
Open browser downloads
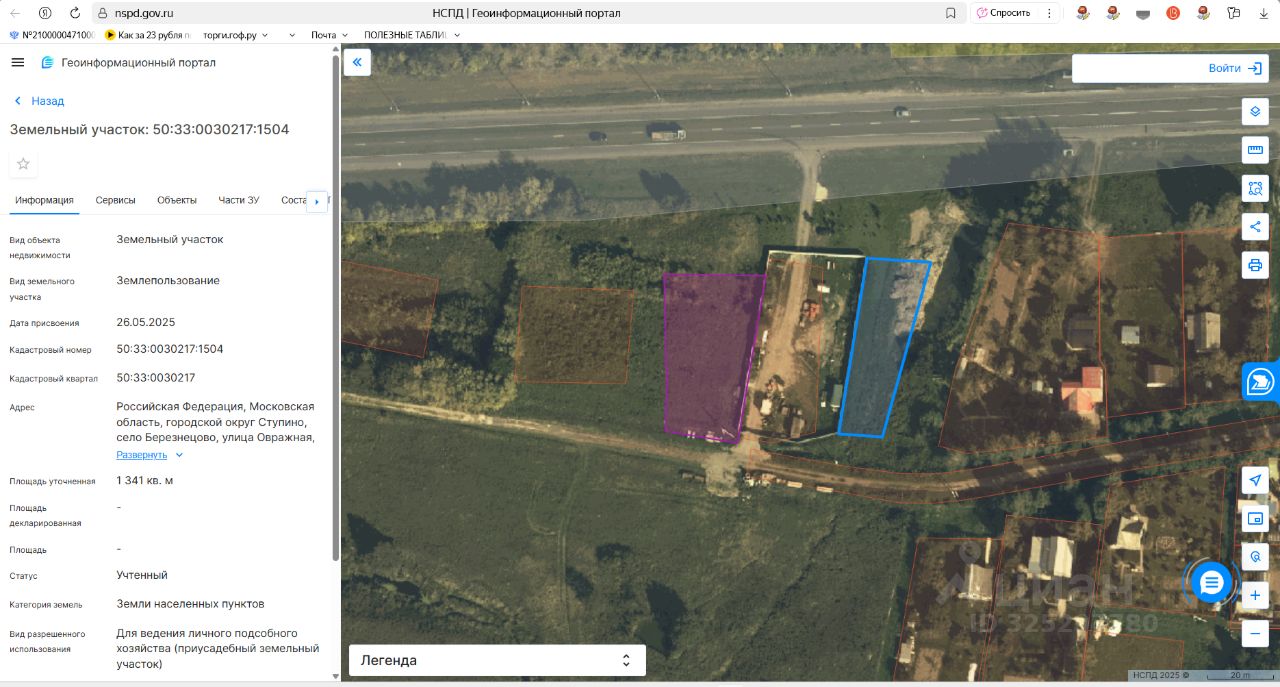[x=1263, y=13]
